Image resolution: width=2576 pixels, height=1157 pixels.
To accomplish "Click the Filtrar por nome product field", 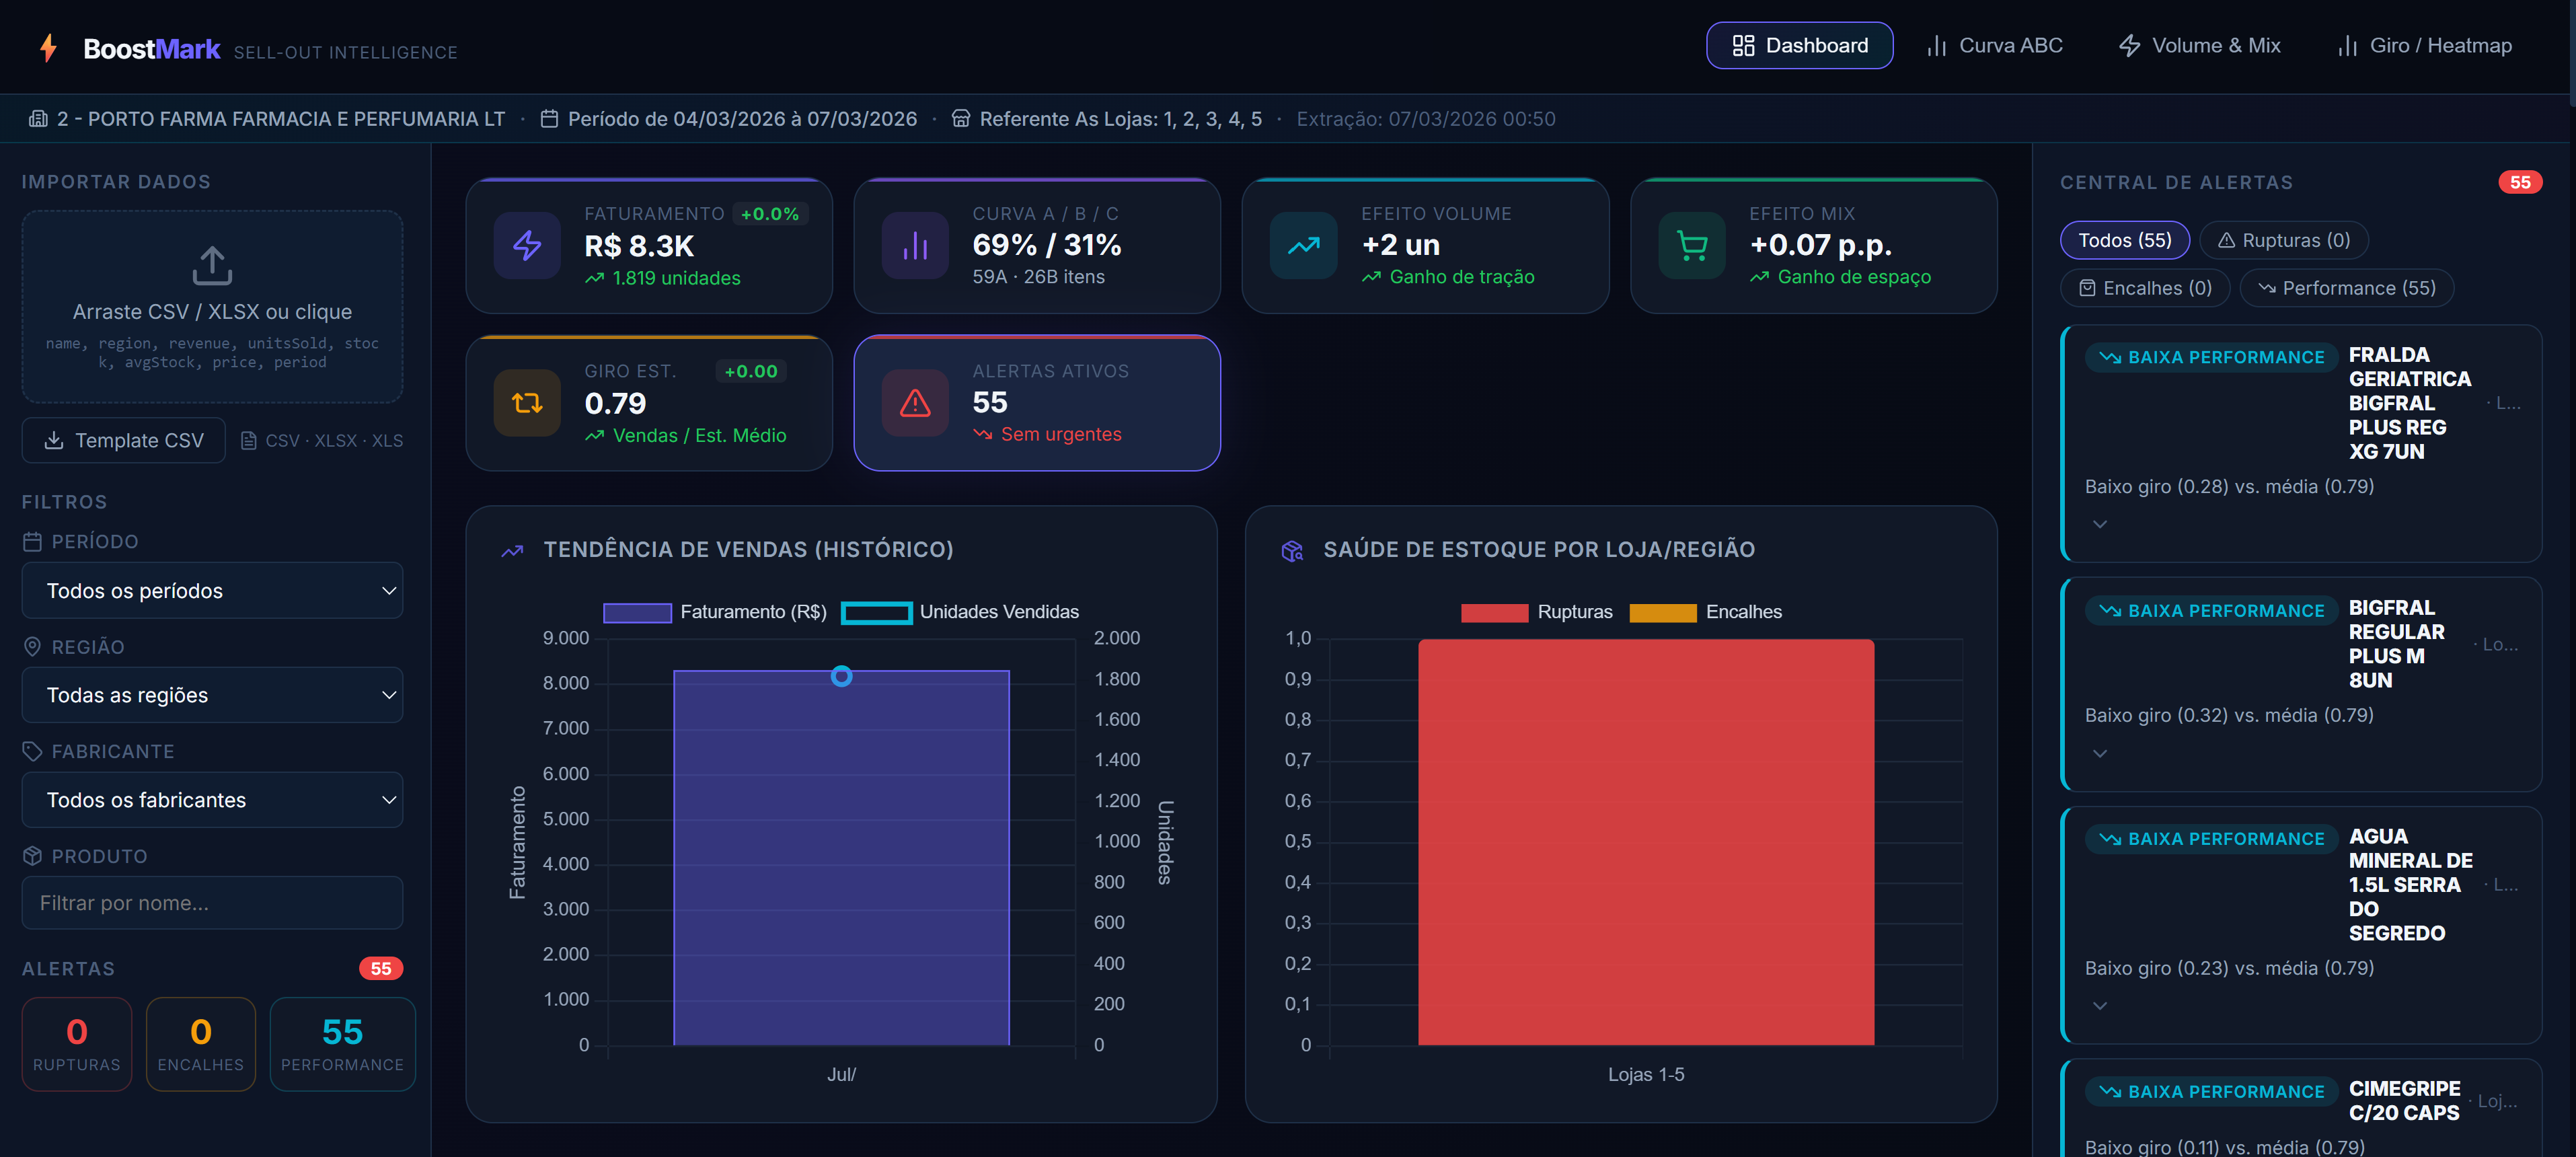I will pos(212,902).
